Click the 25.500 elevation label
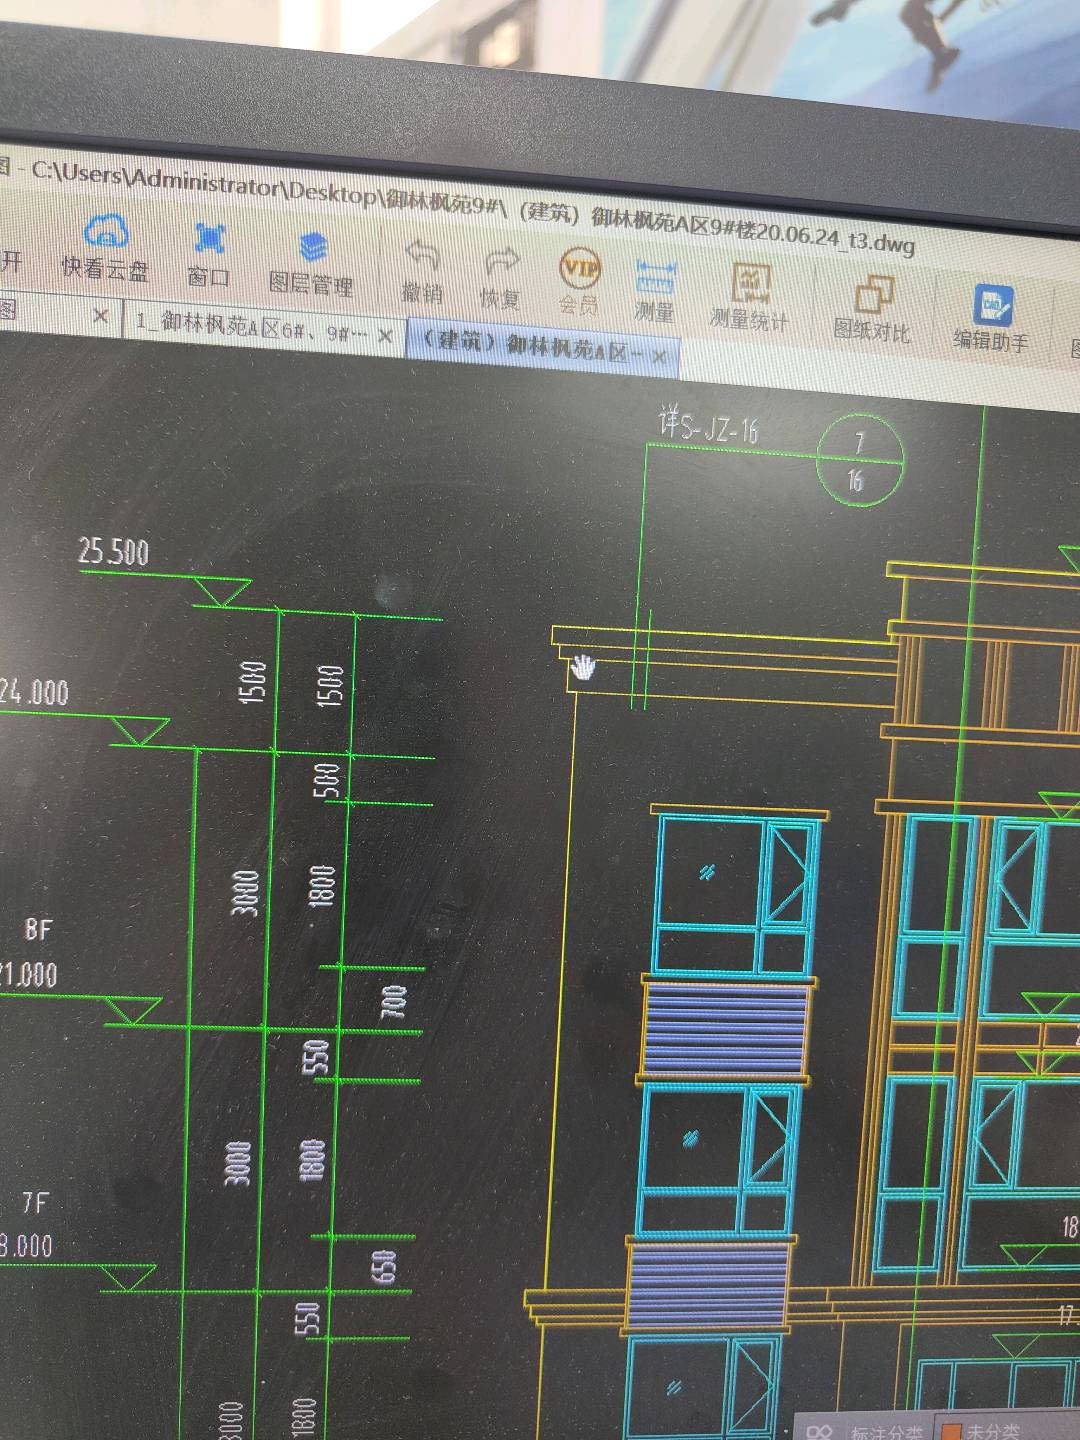The width and height of the screenshot is (1080, 1440). click(114, 552)
